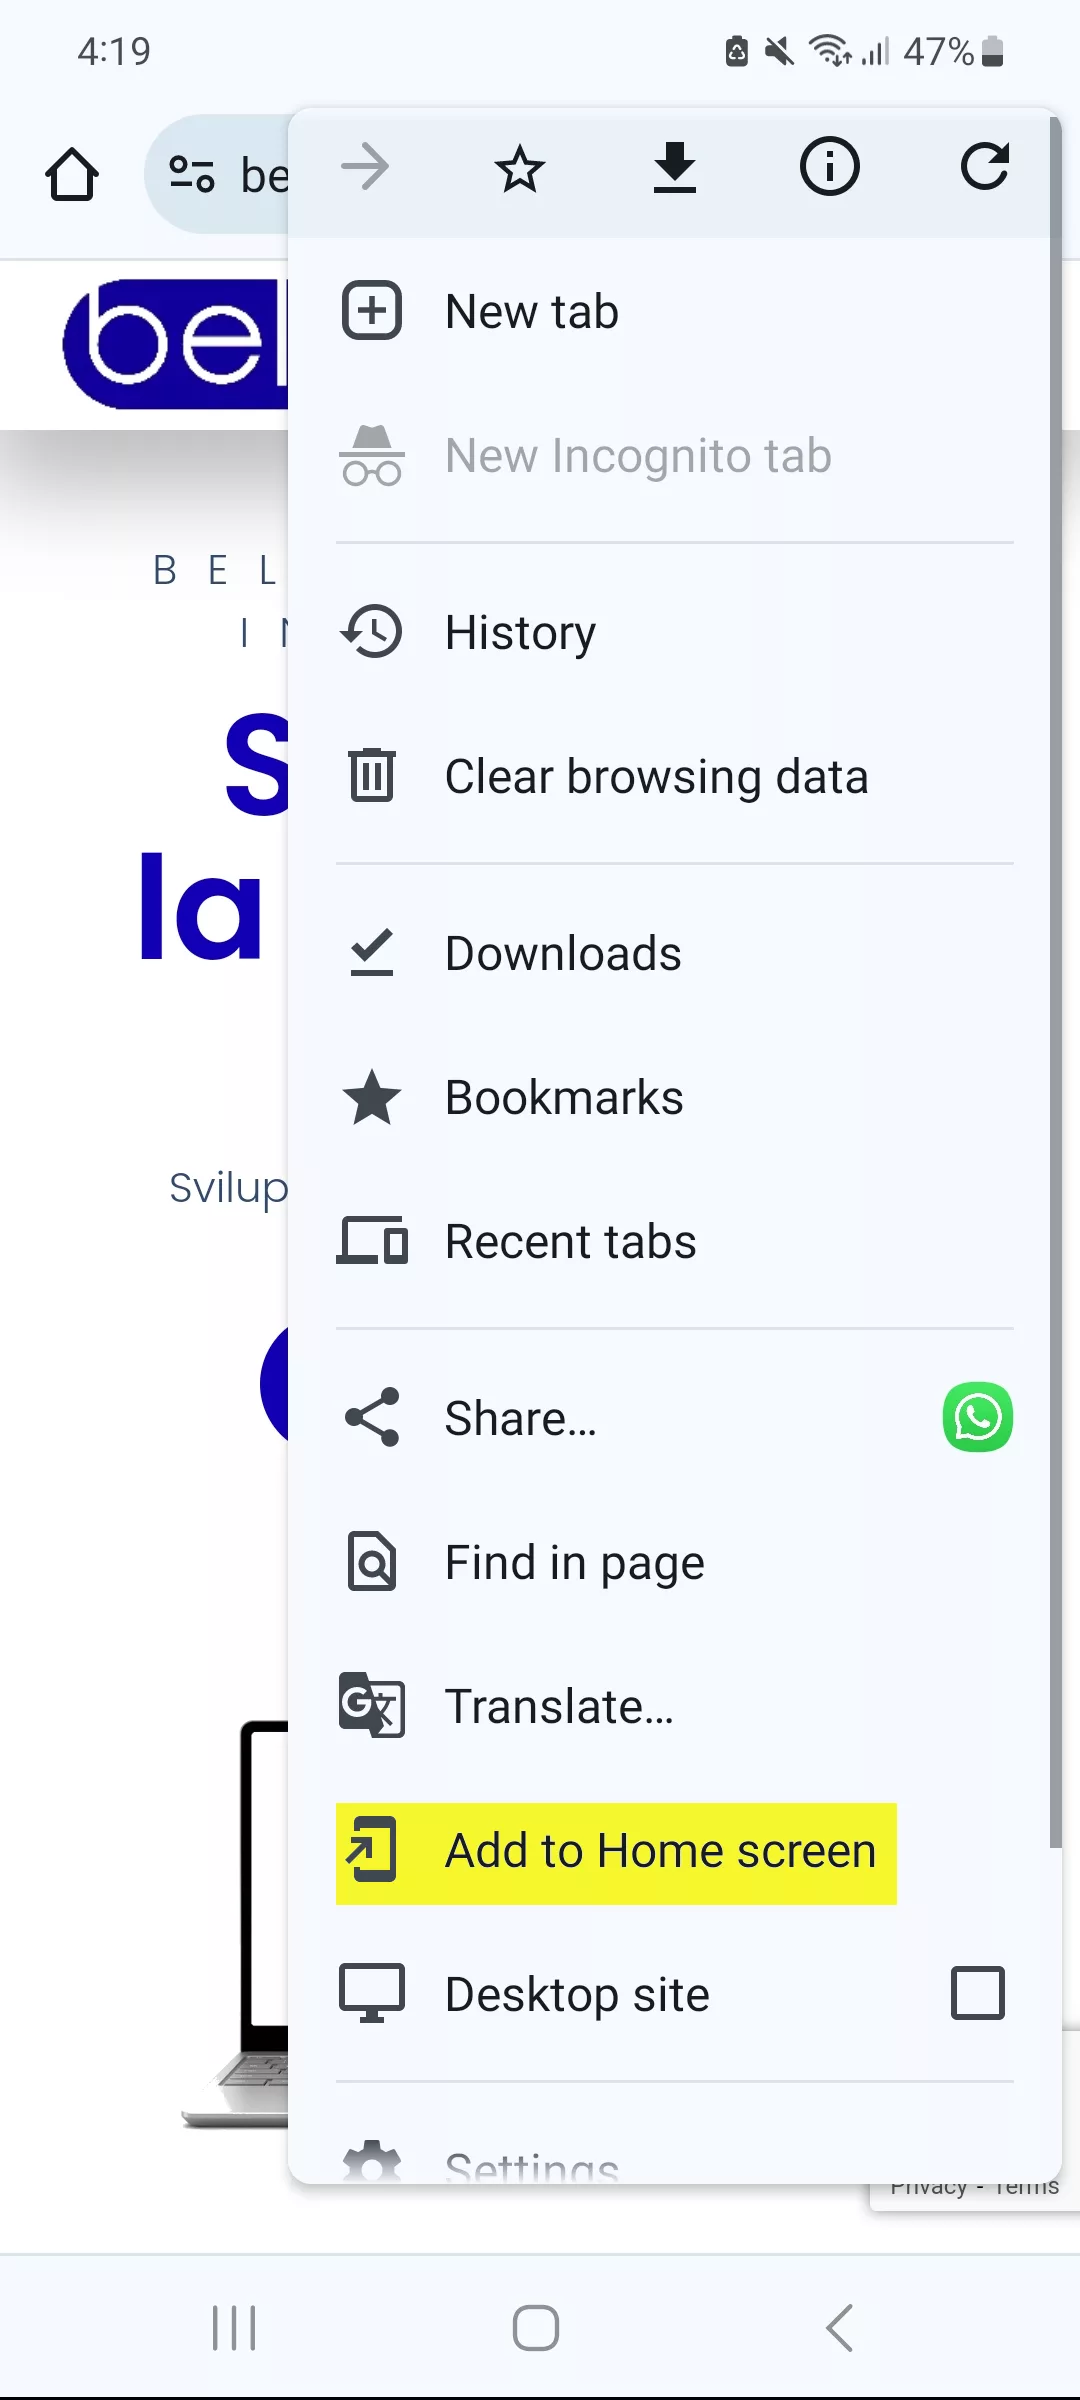
Task: Share directly via the WhatsApp icon
Action: click(978, 1417)
